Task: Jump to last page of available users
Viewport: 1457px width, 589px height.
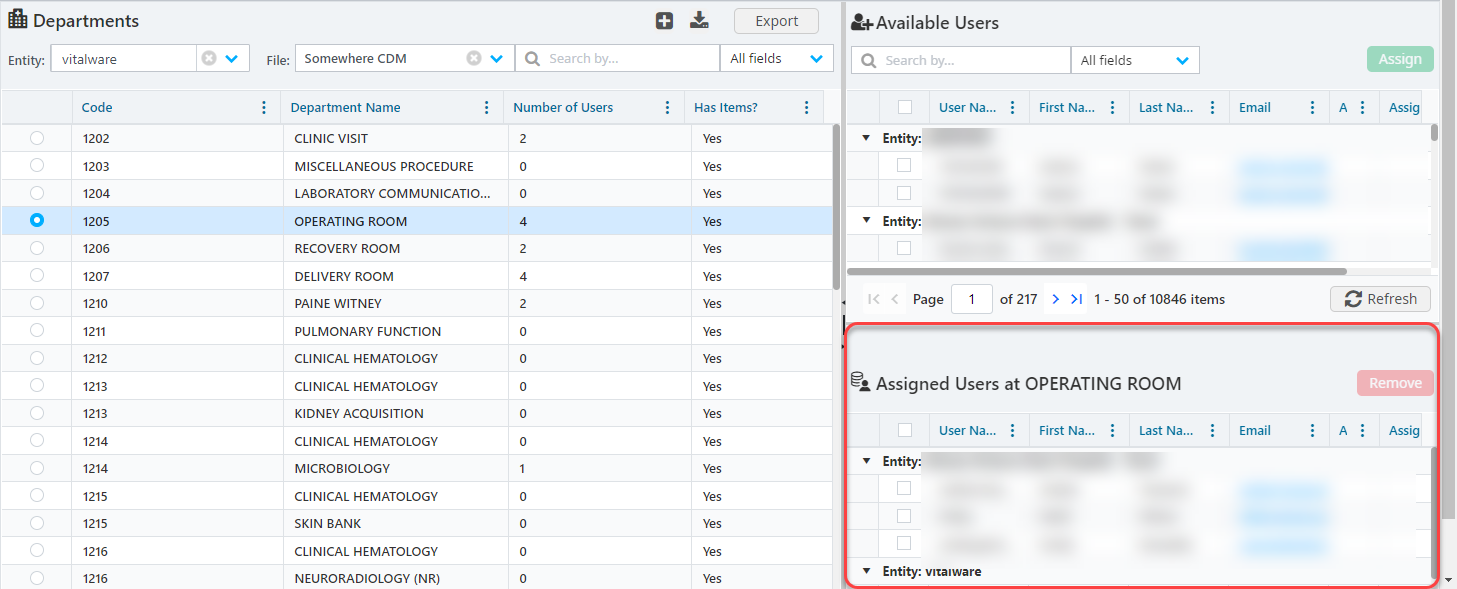Action: point(1076,299)
